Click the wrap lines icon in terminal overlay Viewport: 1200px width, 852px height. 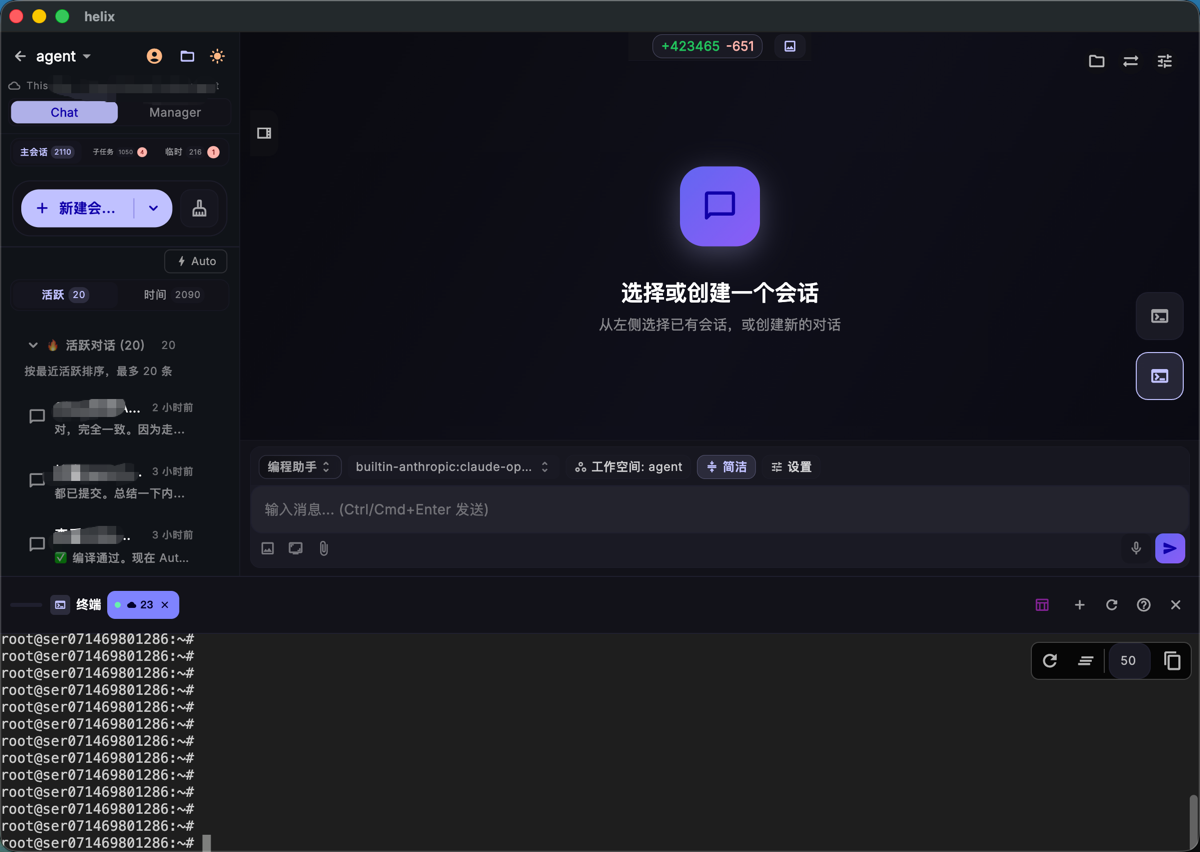[x=1085, y=661]
